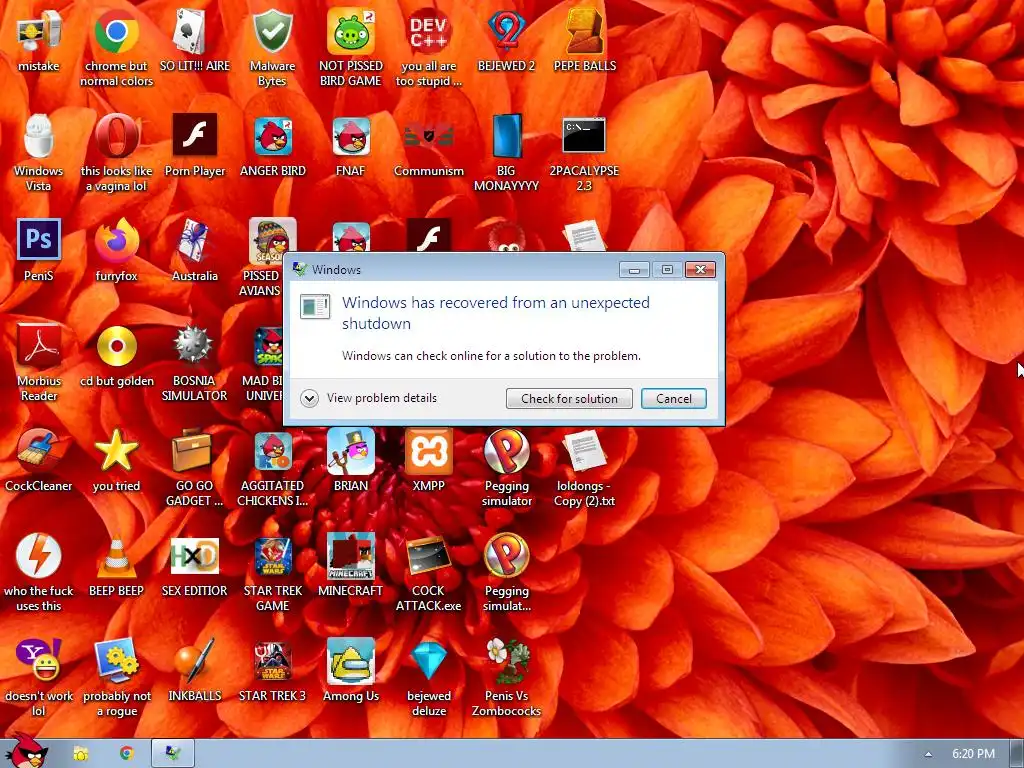The image size is (1024, 768).
Task: Select the STAR TREK GAME icon
Action: tap(272, 556)
